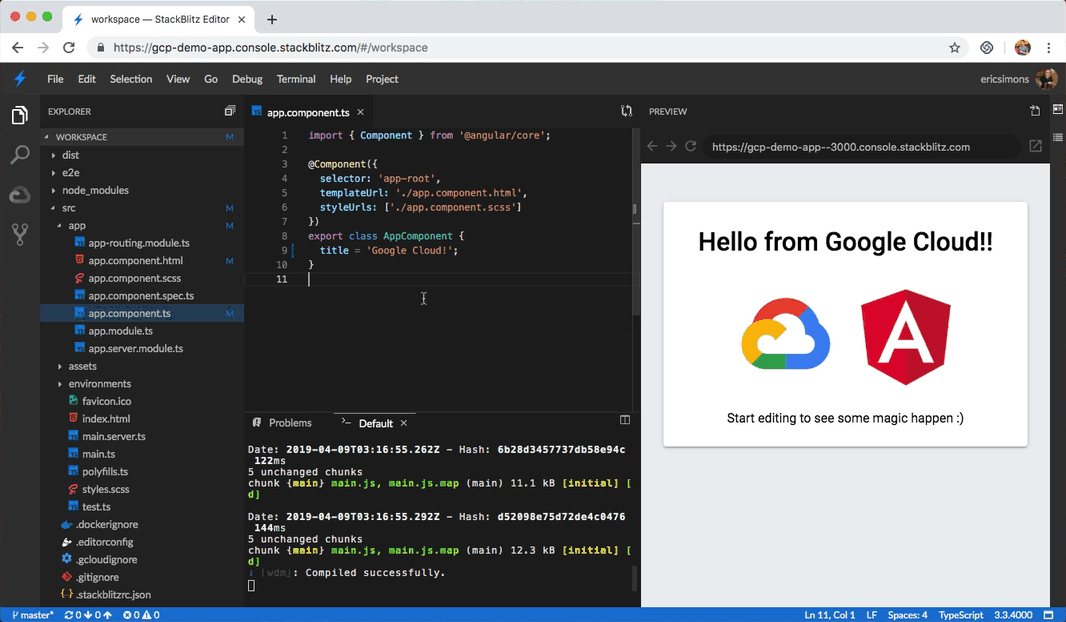Collapse the src folder
Screen dimensions: 1066x622
[68, 208]
